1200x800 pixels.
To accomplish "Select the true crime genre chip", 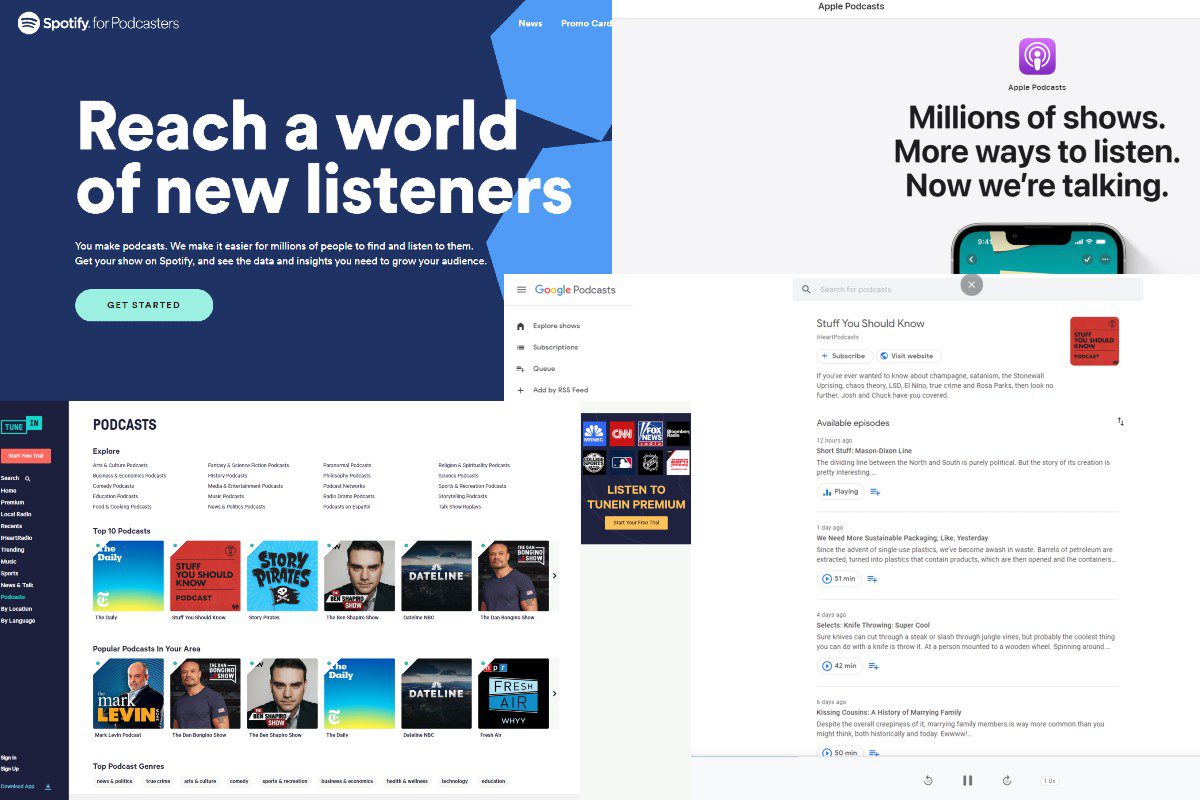I will 158,781.
